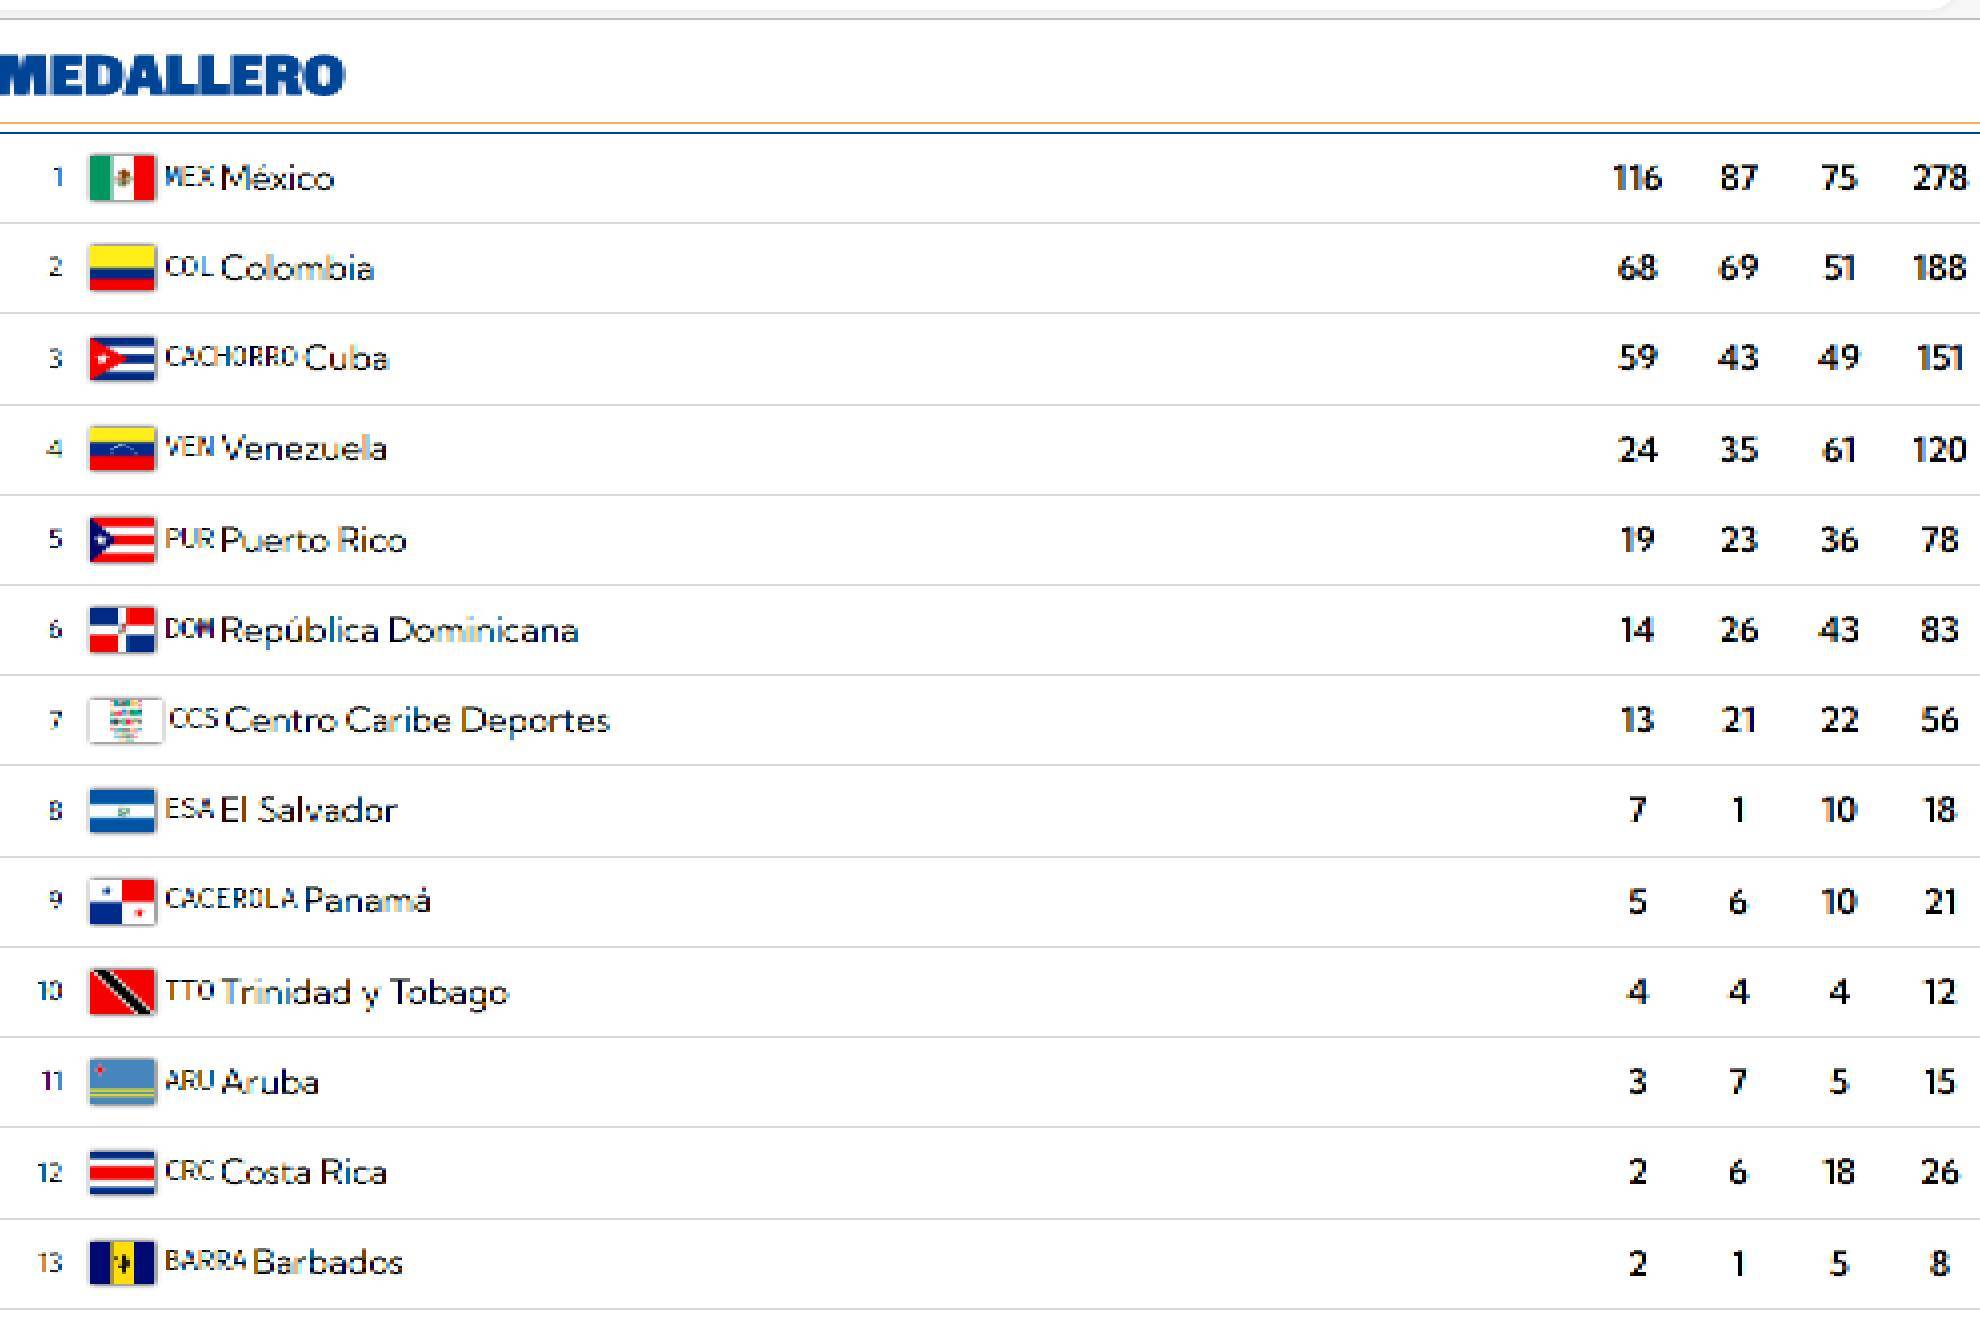Open the México country link
This screenshot has height=1320, width=1980.
point(277,178)
